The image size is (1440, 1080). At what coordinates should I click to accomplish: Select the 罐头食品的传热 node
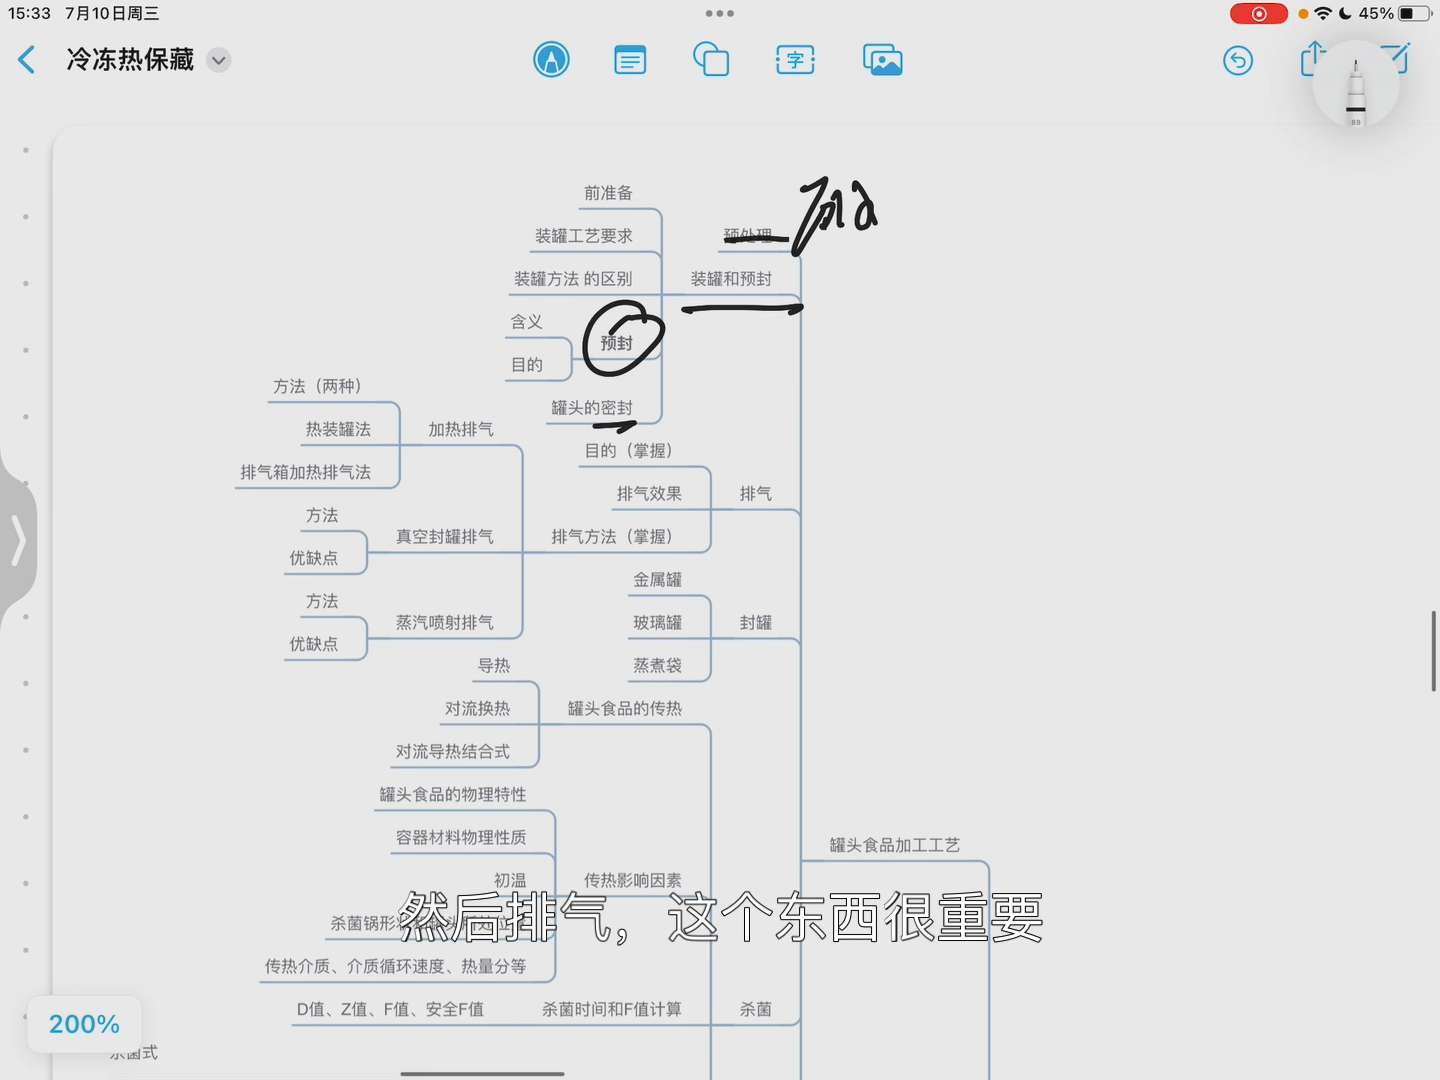[x=625, y=709]
